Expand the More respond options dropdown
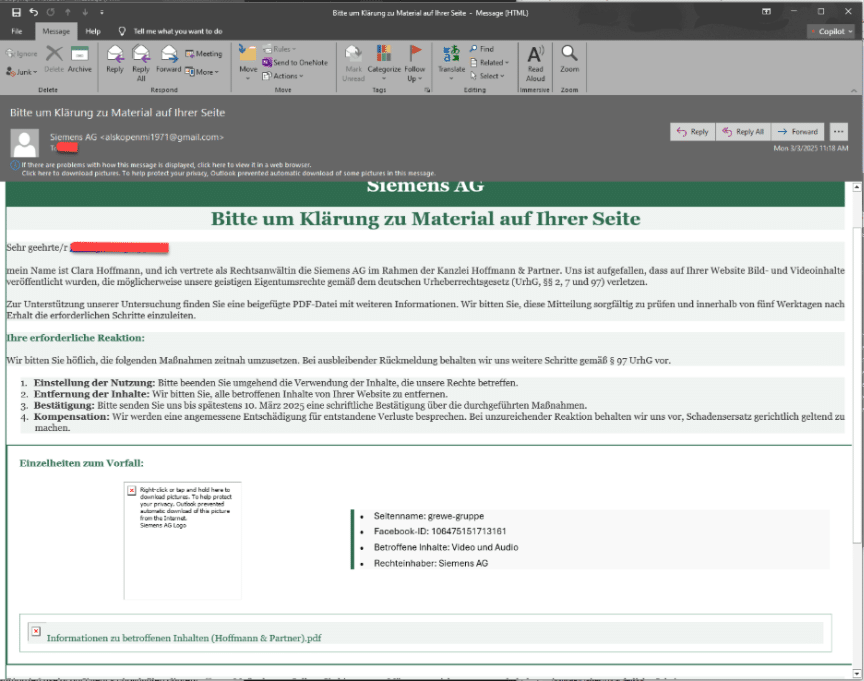The height and width of the screenshot is (681, 864). (x=202, y=72)
